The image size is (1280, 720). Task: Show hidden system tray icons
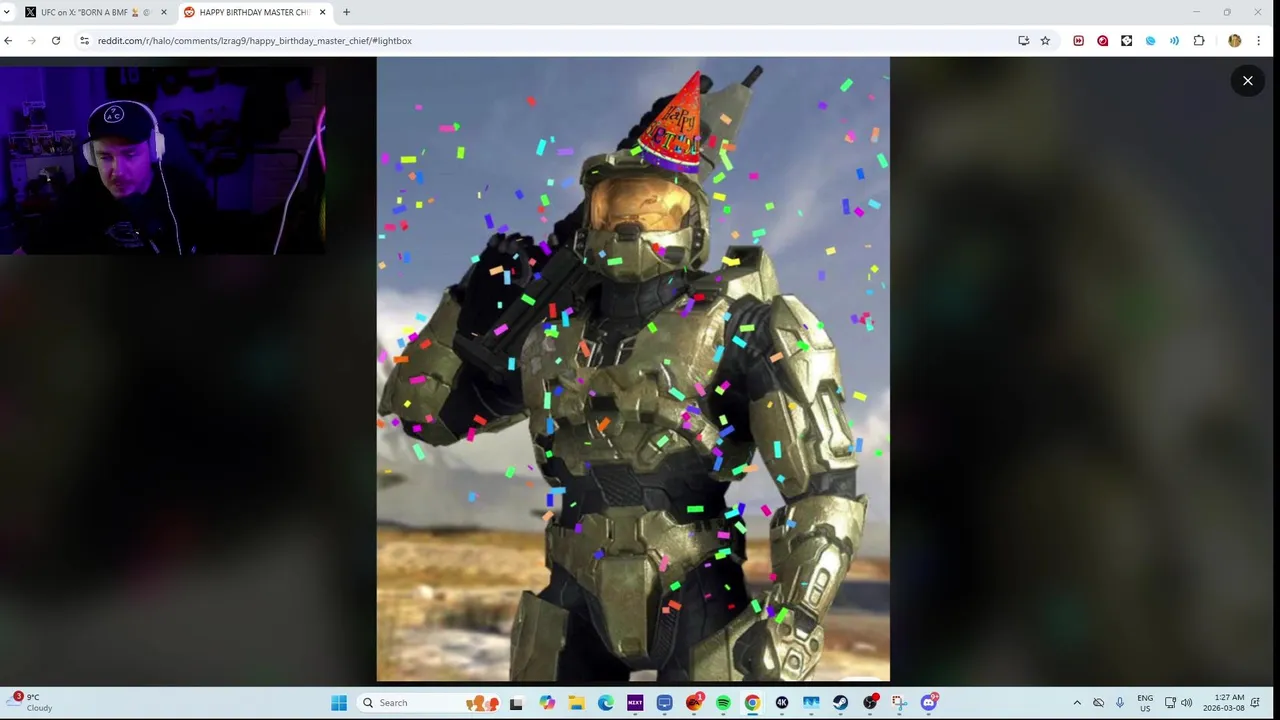[x=1077, y=702]
